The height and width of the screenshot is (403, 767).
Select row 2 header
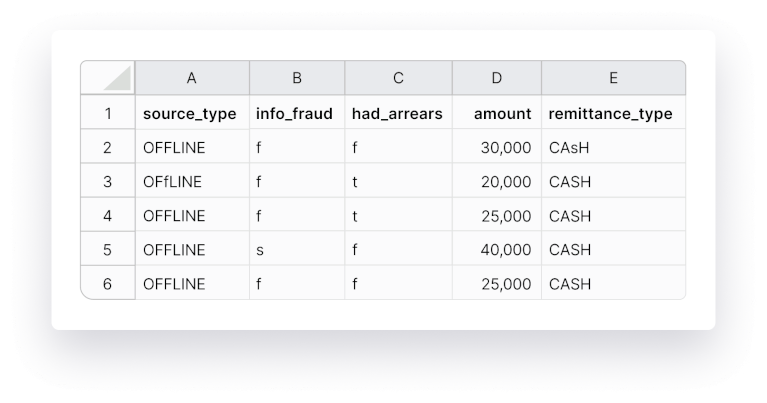(108, 146)
